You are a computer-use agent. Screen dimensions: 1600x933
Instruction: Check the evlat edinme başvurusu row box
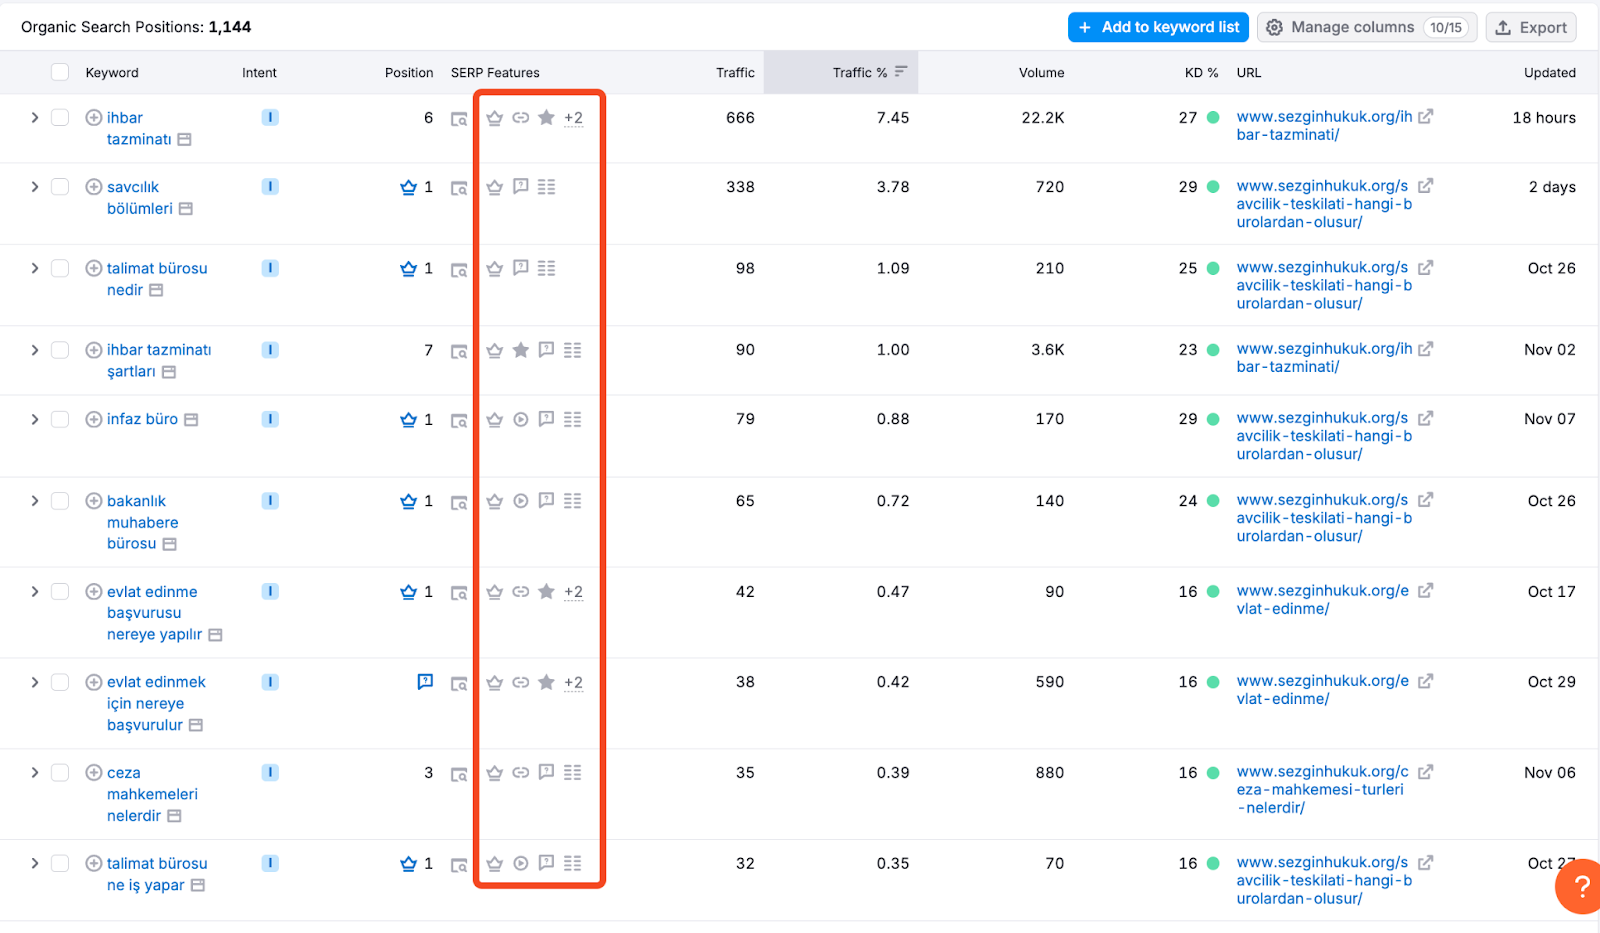click(60, 592)
